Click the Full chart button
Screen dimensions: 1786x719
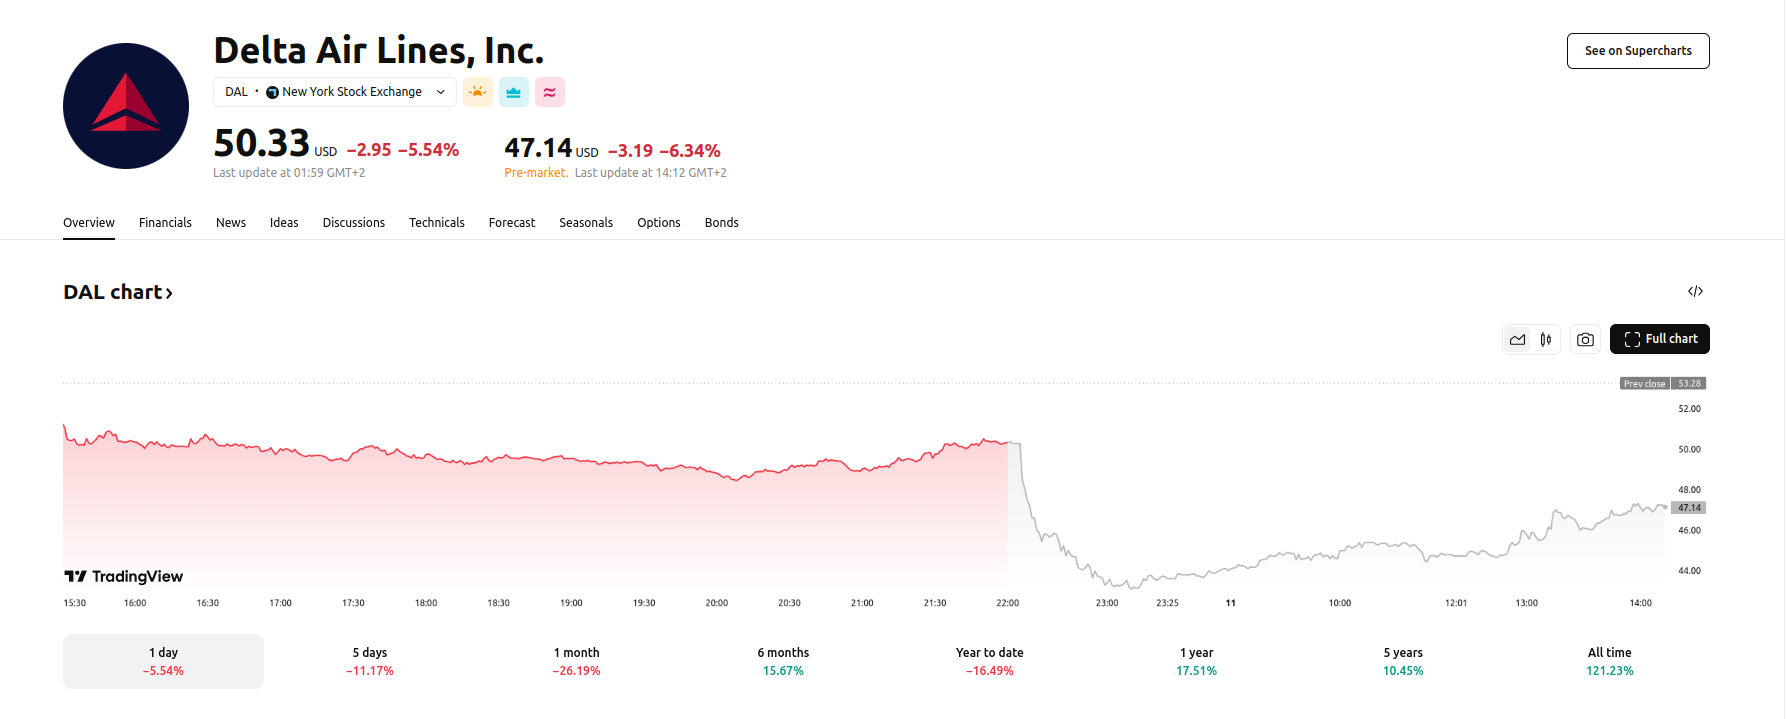tap(1659, 339)
